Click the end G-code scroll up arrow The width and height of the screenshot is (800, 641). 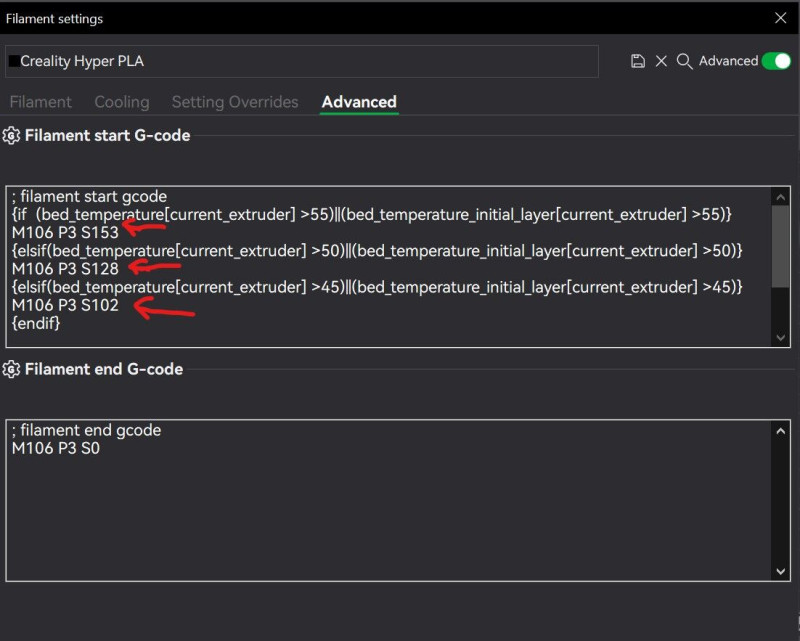(780, 431)
